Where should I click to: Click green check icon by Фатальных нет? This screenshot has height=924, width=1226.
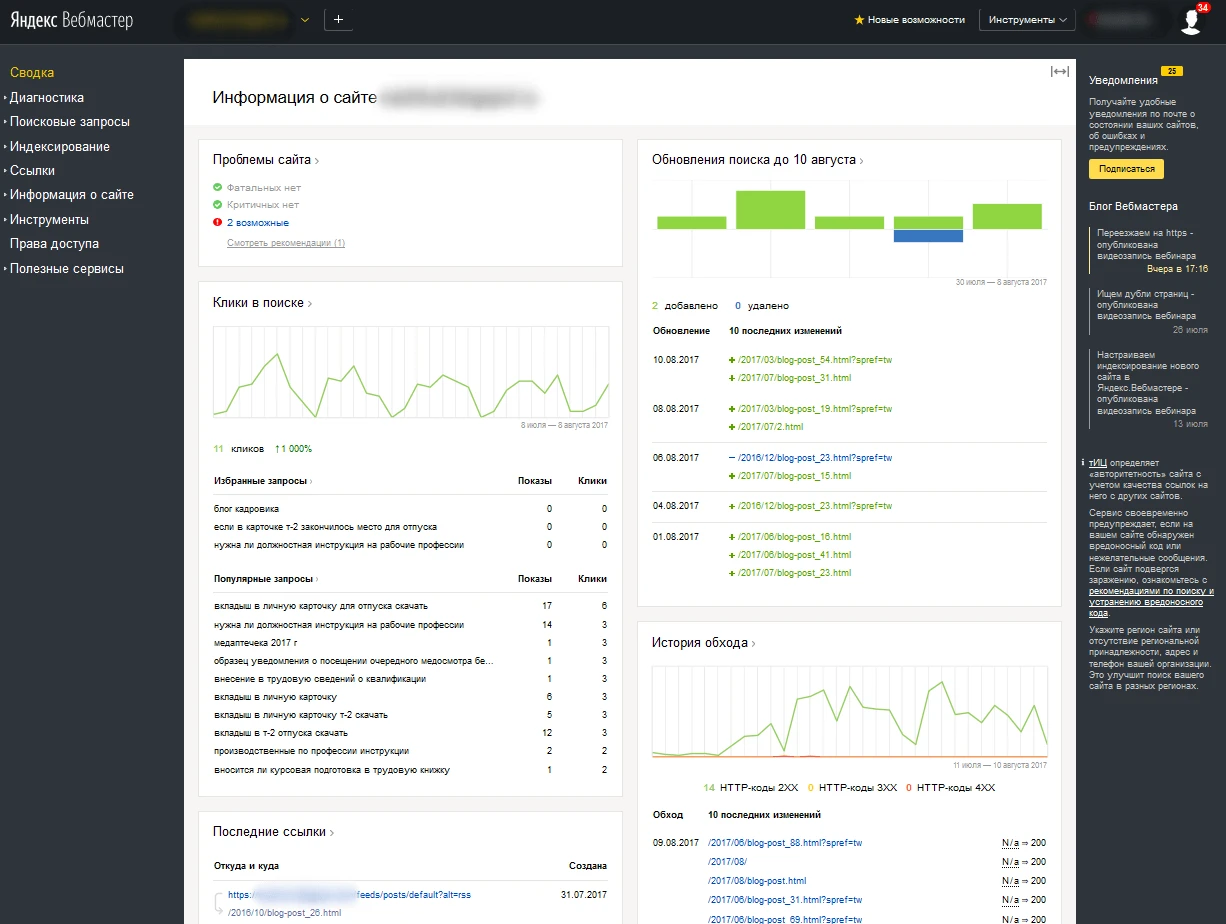(x=217, y=188)
